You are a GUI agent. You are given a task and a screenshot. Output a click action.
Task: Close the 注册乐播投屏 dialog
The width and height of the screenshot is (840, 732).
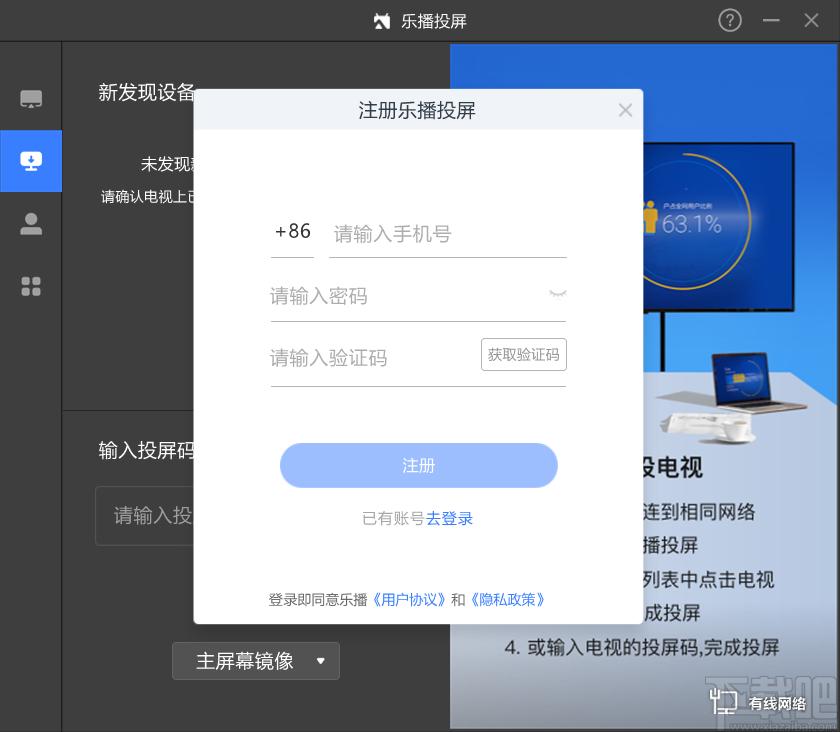tap(625, 110)
